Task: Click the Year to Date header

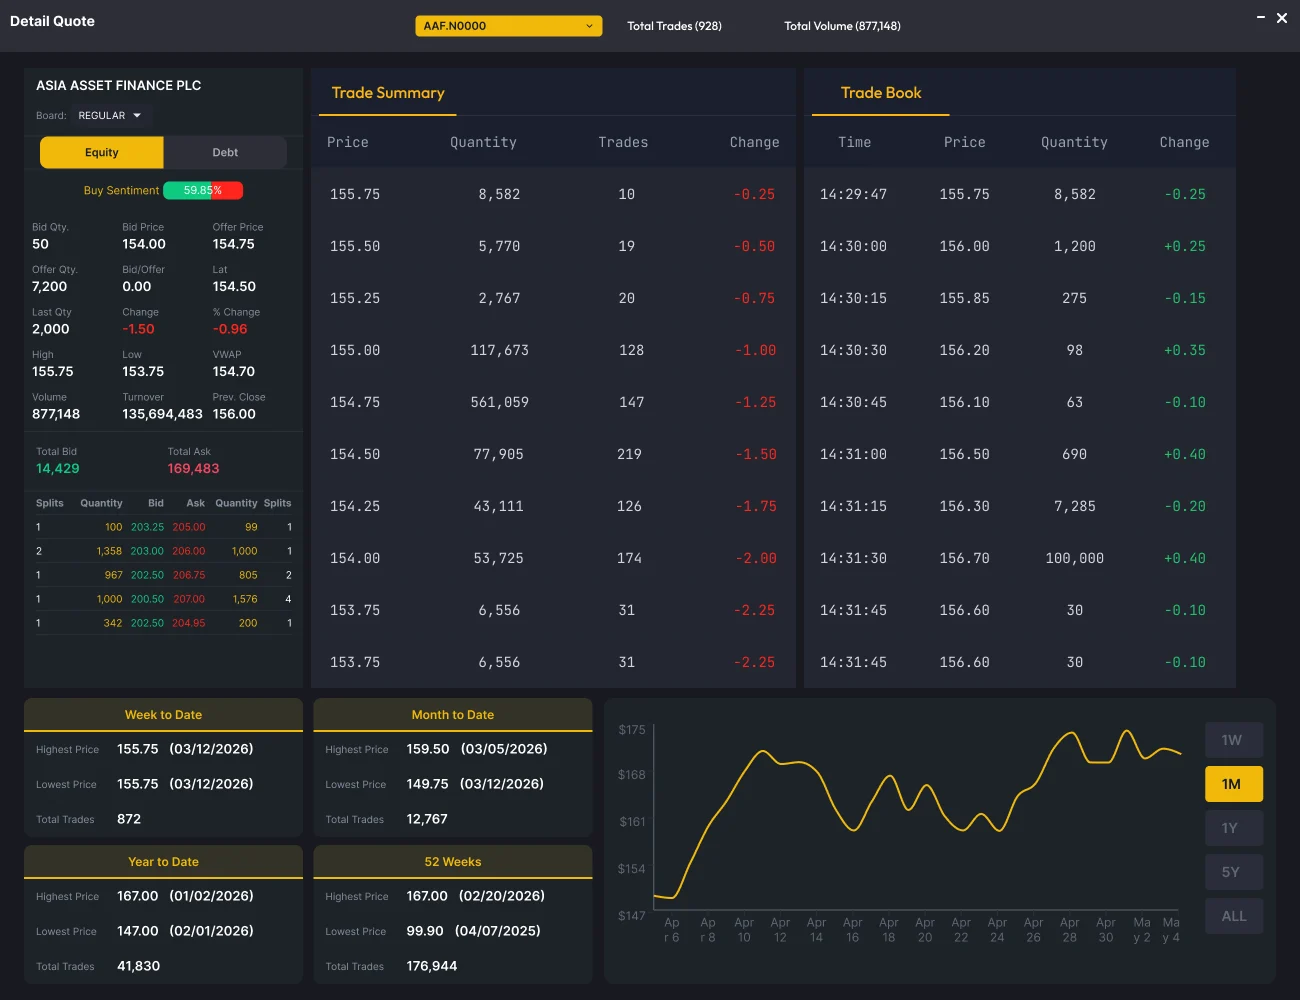Action: tap(163, 862)
